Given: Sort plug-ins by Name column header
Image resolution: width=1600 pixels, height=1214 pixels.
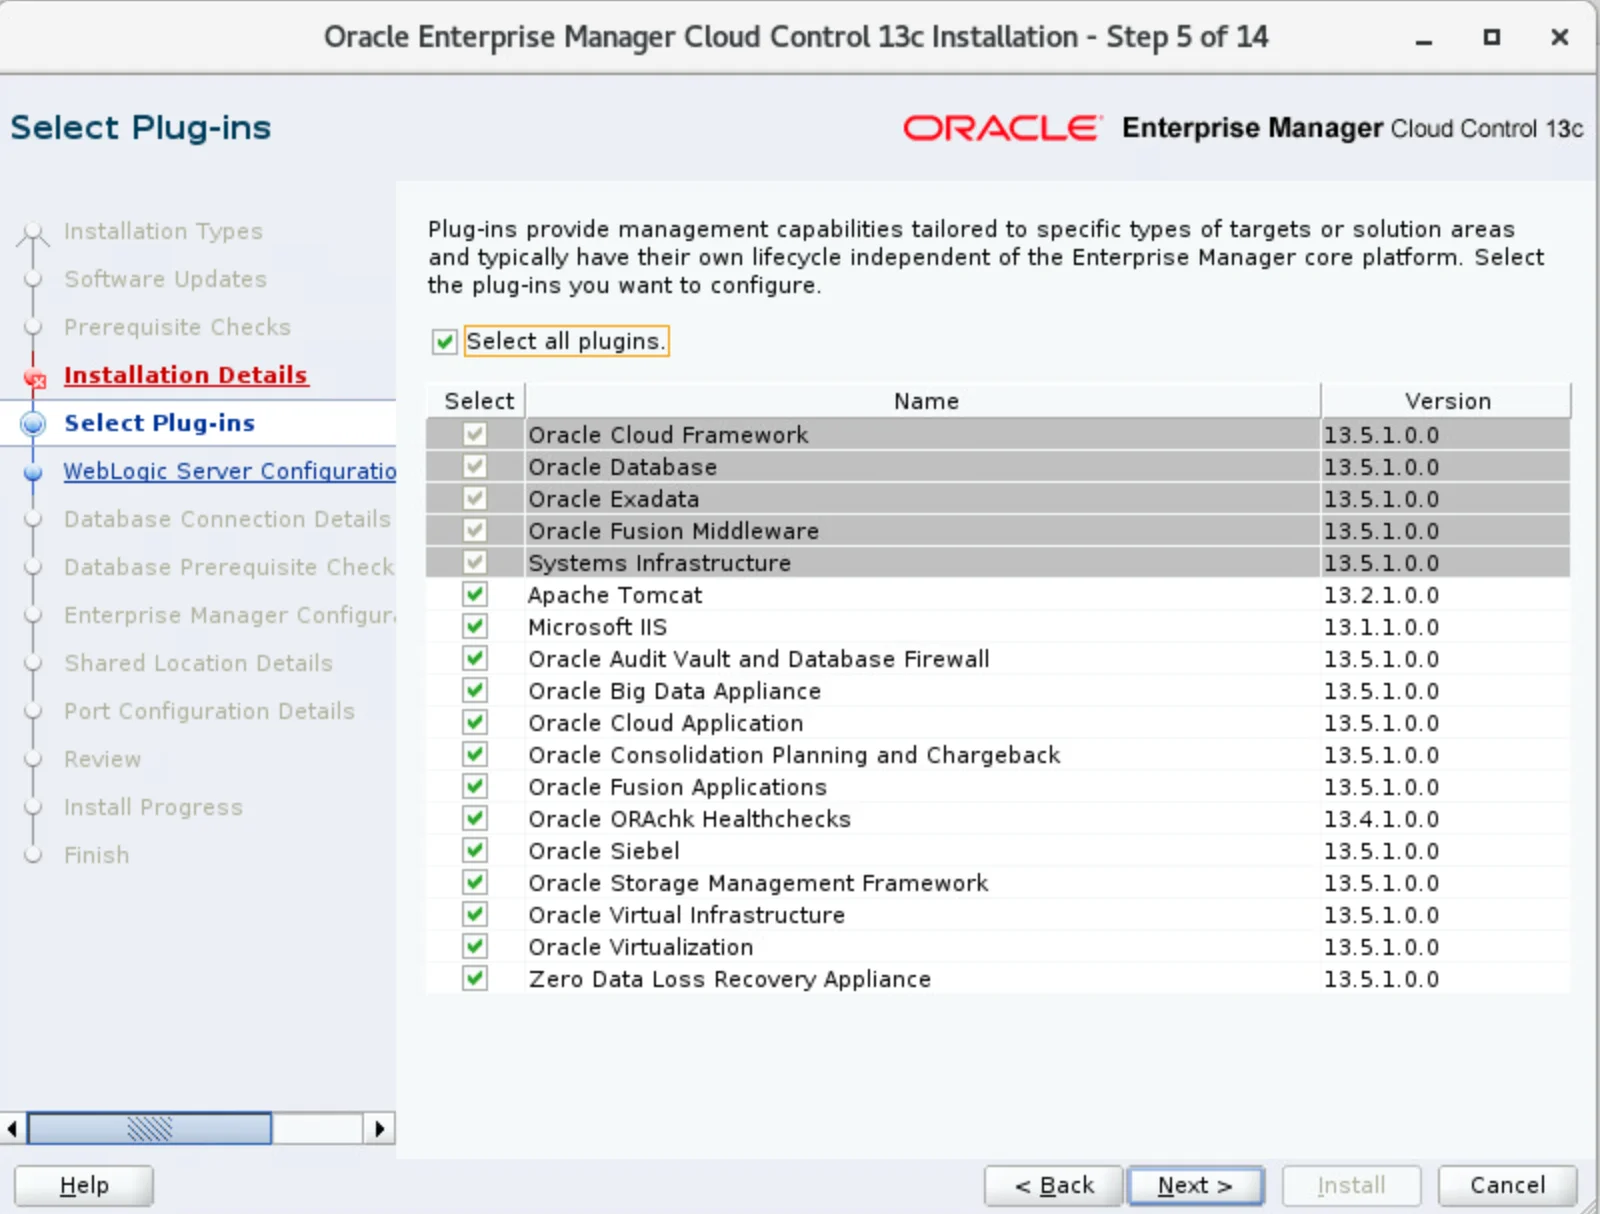Looking at the screenshot, I should [x=924, y=401].
